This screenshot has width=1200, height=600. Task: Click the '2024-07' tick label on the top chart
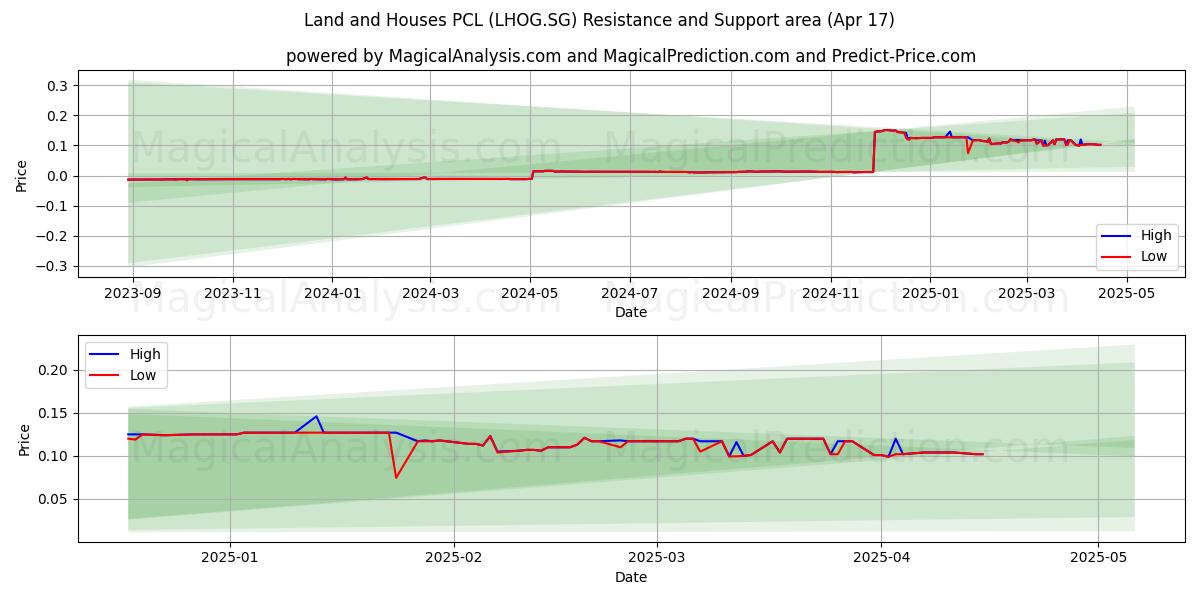click(629, 292)
